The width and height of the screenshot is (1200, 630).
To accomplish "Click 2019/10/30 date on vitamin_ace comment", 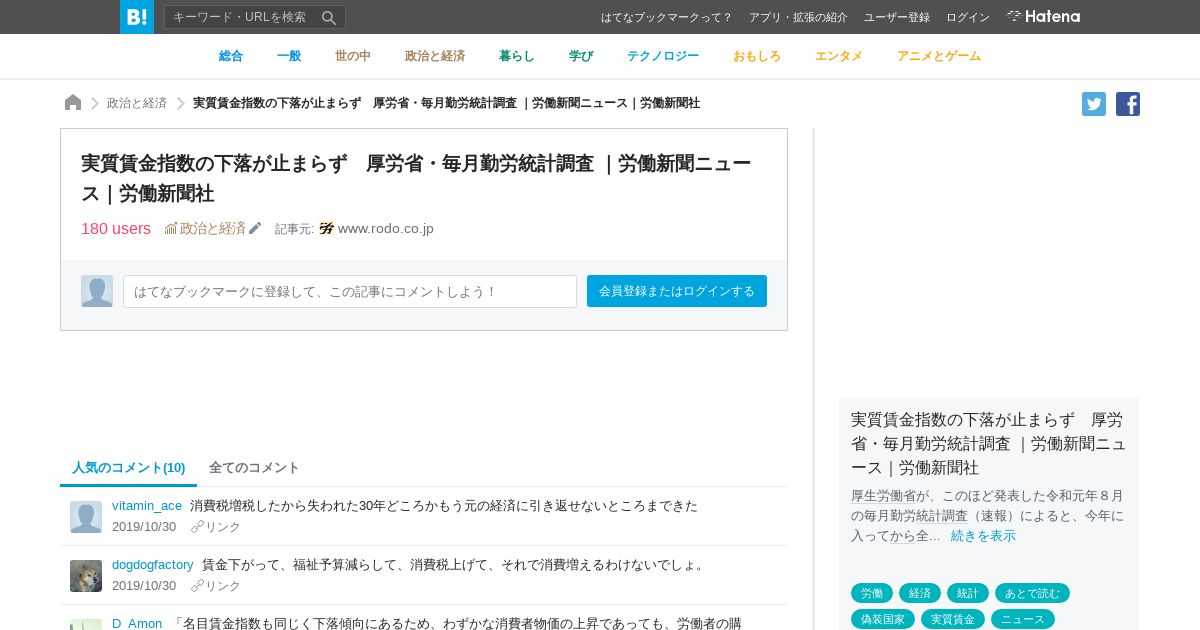I will point(144,526).
